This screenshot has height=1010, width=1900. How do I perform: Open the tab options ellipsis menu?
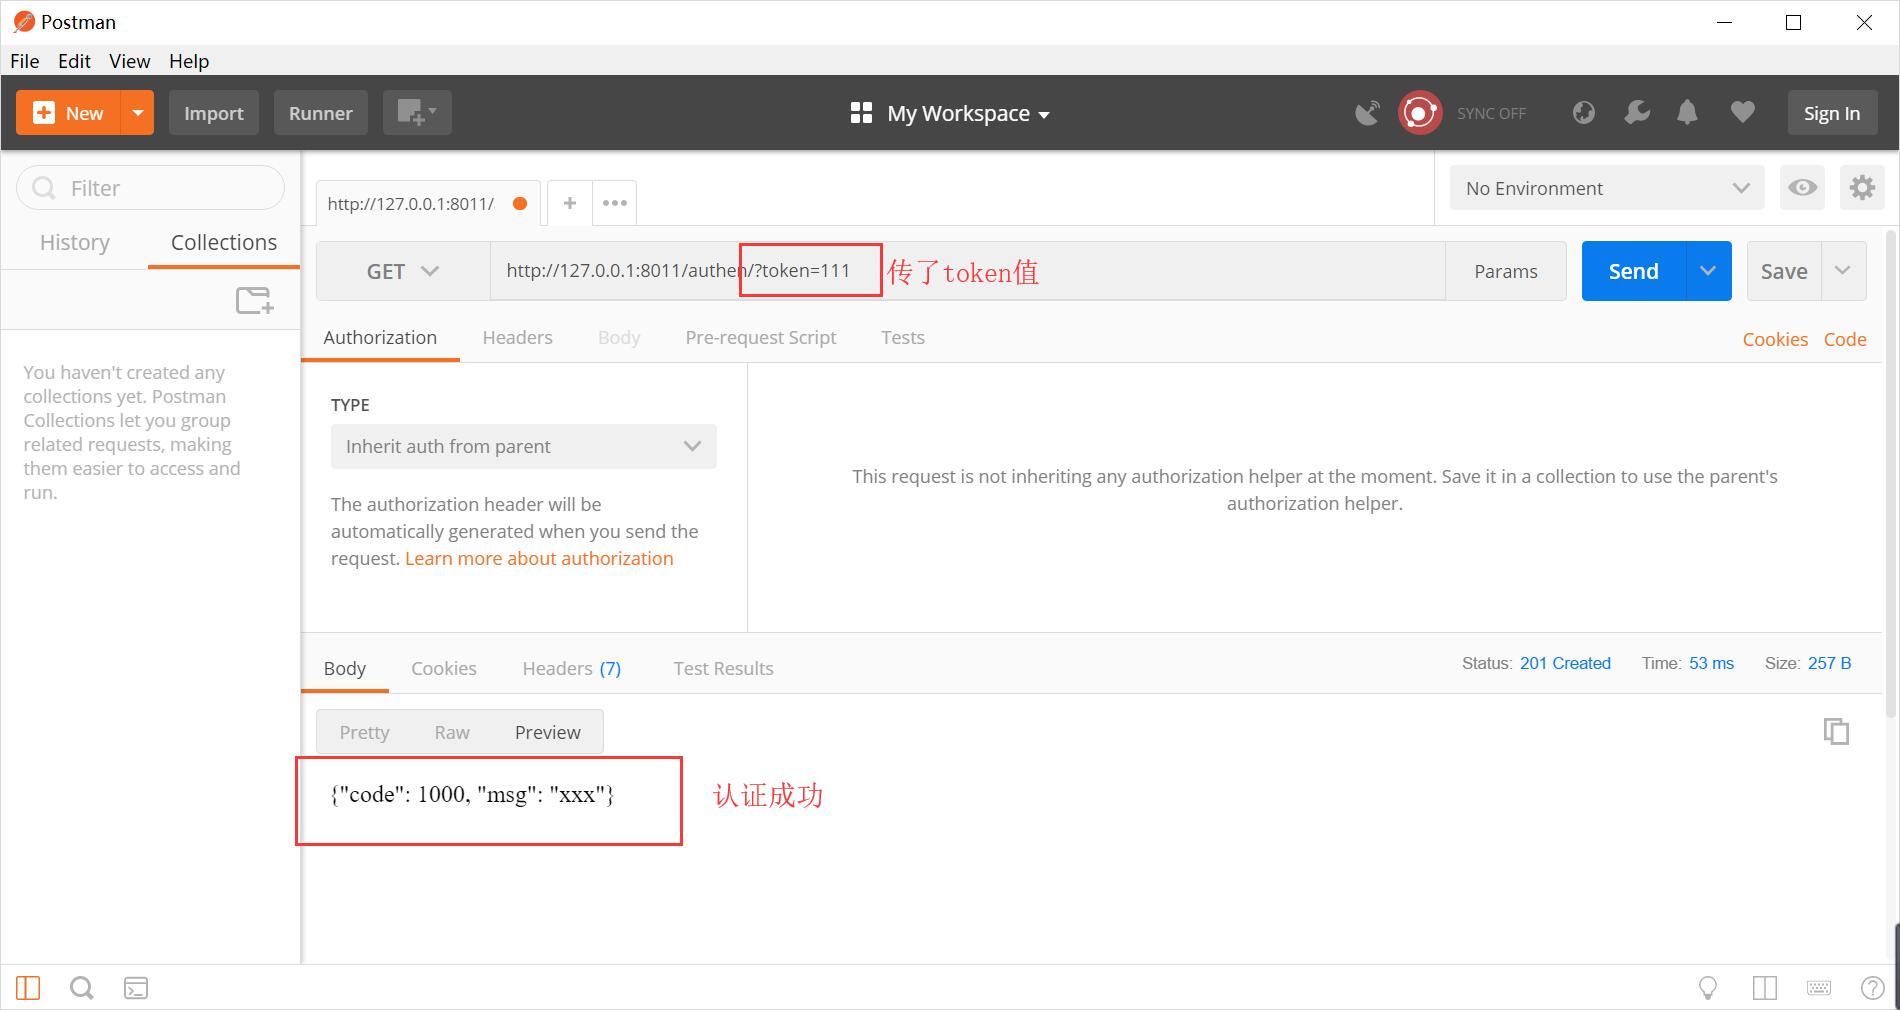[x=615, y=203]
